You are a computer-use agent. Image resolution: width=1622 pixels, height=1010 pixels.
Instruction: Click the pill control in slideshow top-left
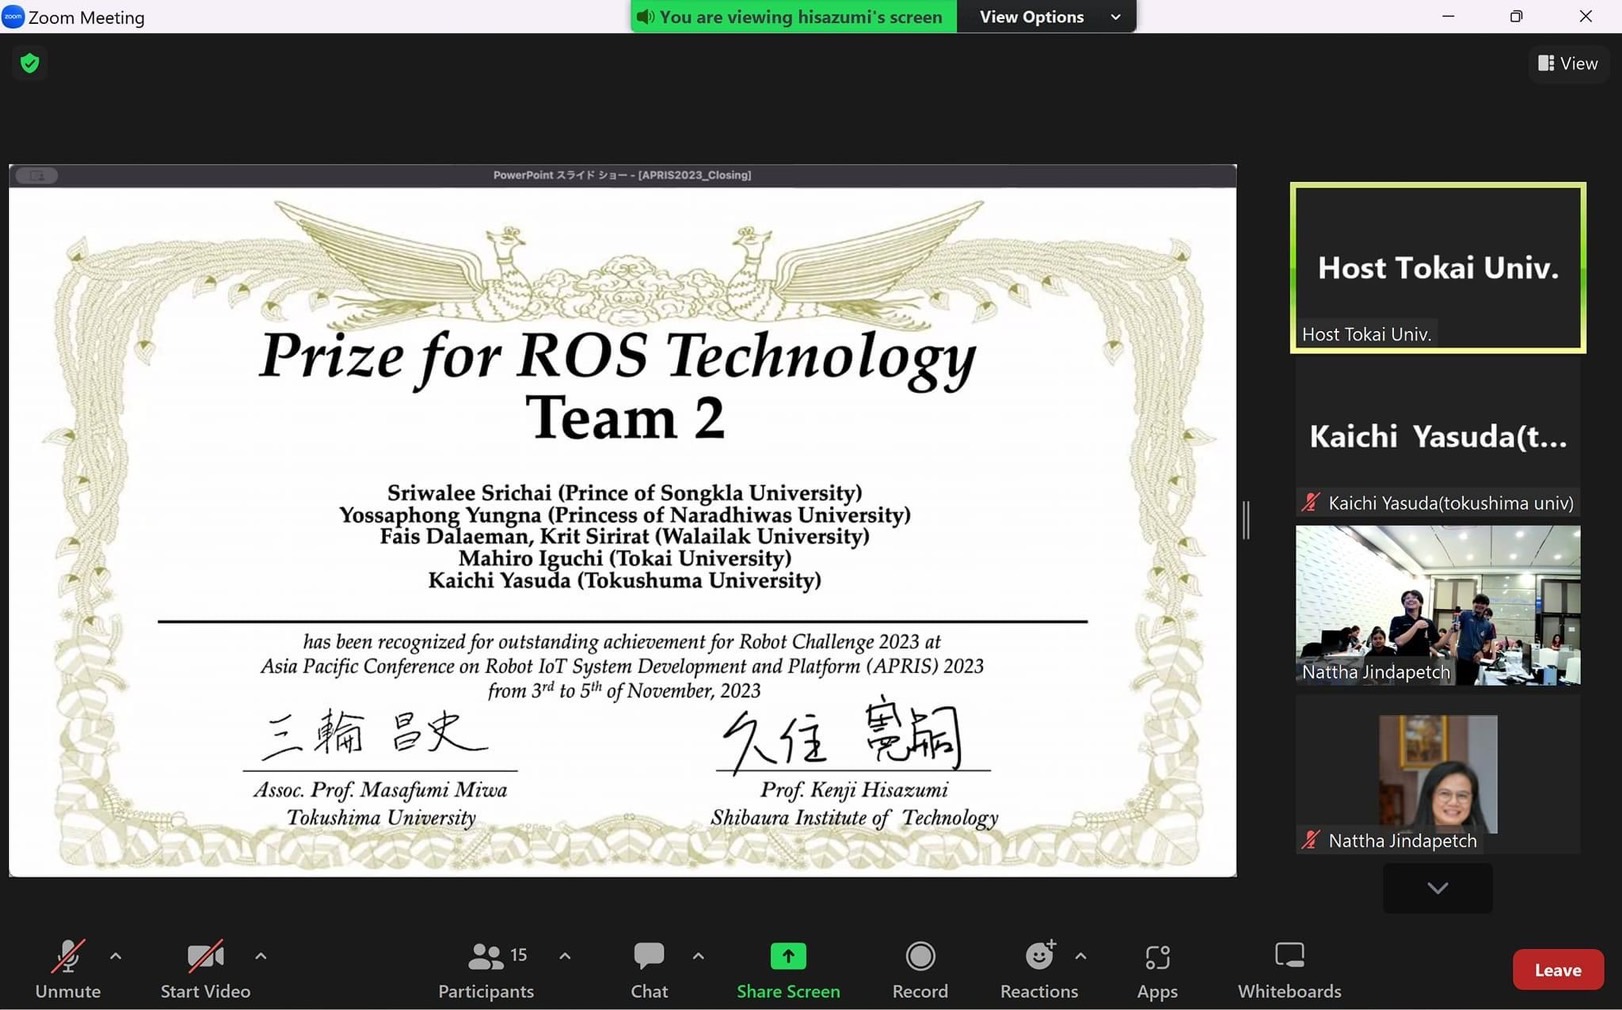(x=37, y=175)
